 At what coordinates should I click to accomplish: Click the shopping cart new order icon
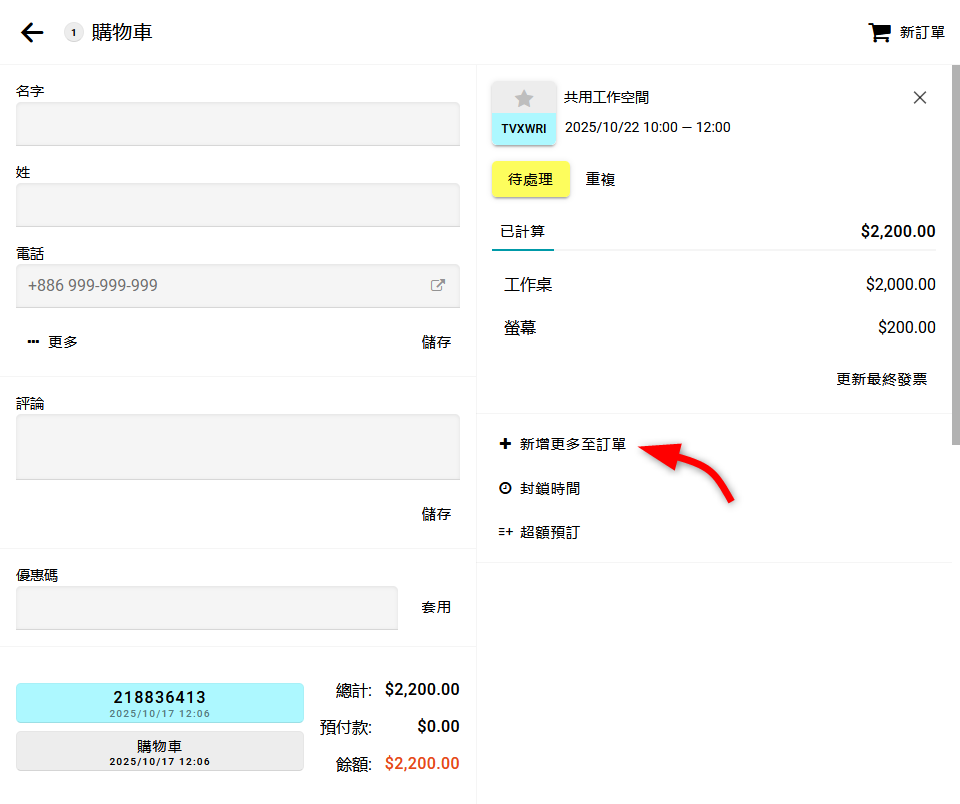[879, 33]
